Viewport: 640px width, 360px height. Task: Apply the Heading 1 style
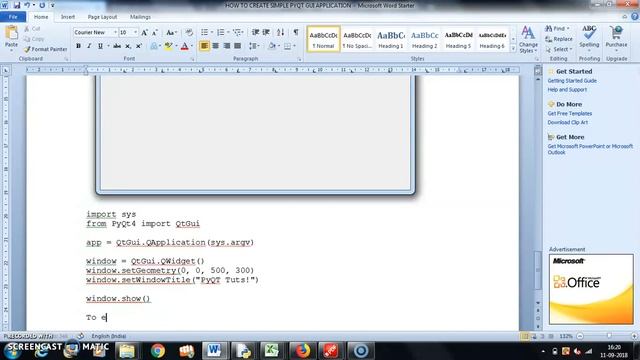point(391,39)
